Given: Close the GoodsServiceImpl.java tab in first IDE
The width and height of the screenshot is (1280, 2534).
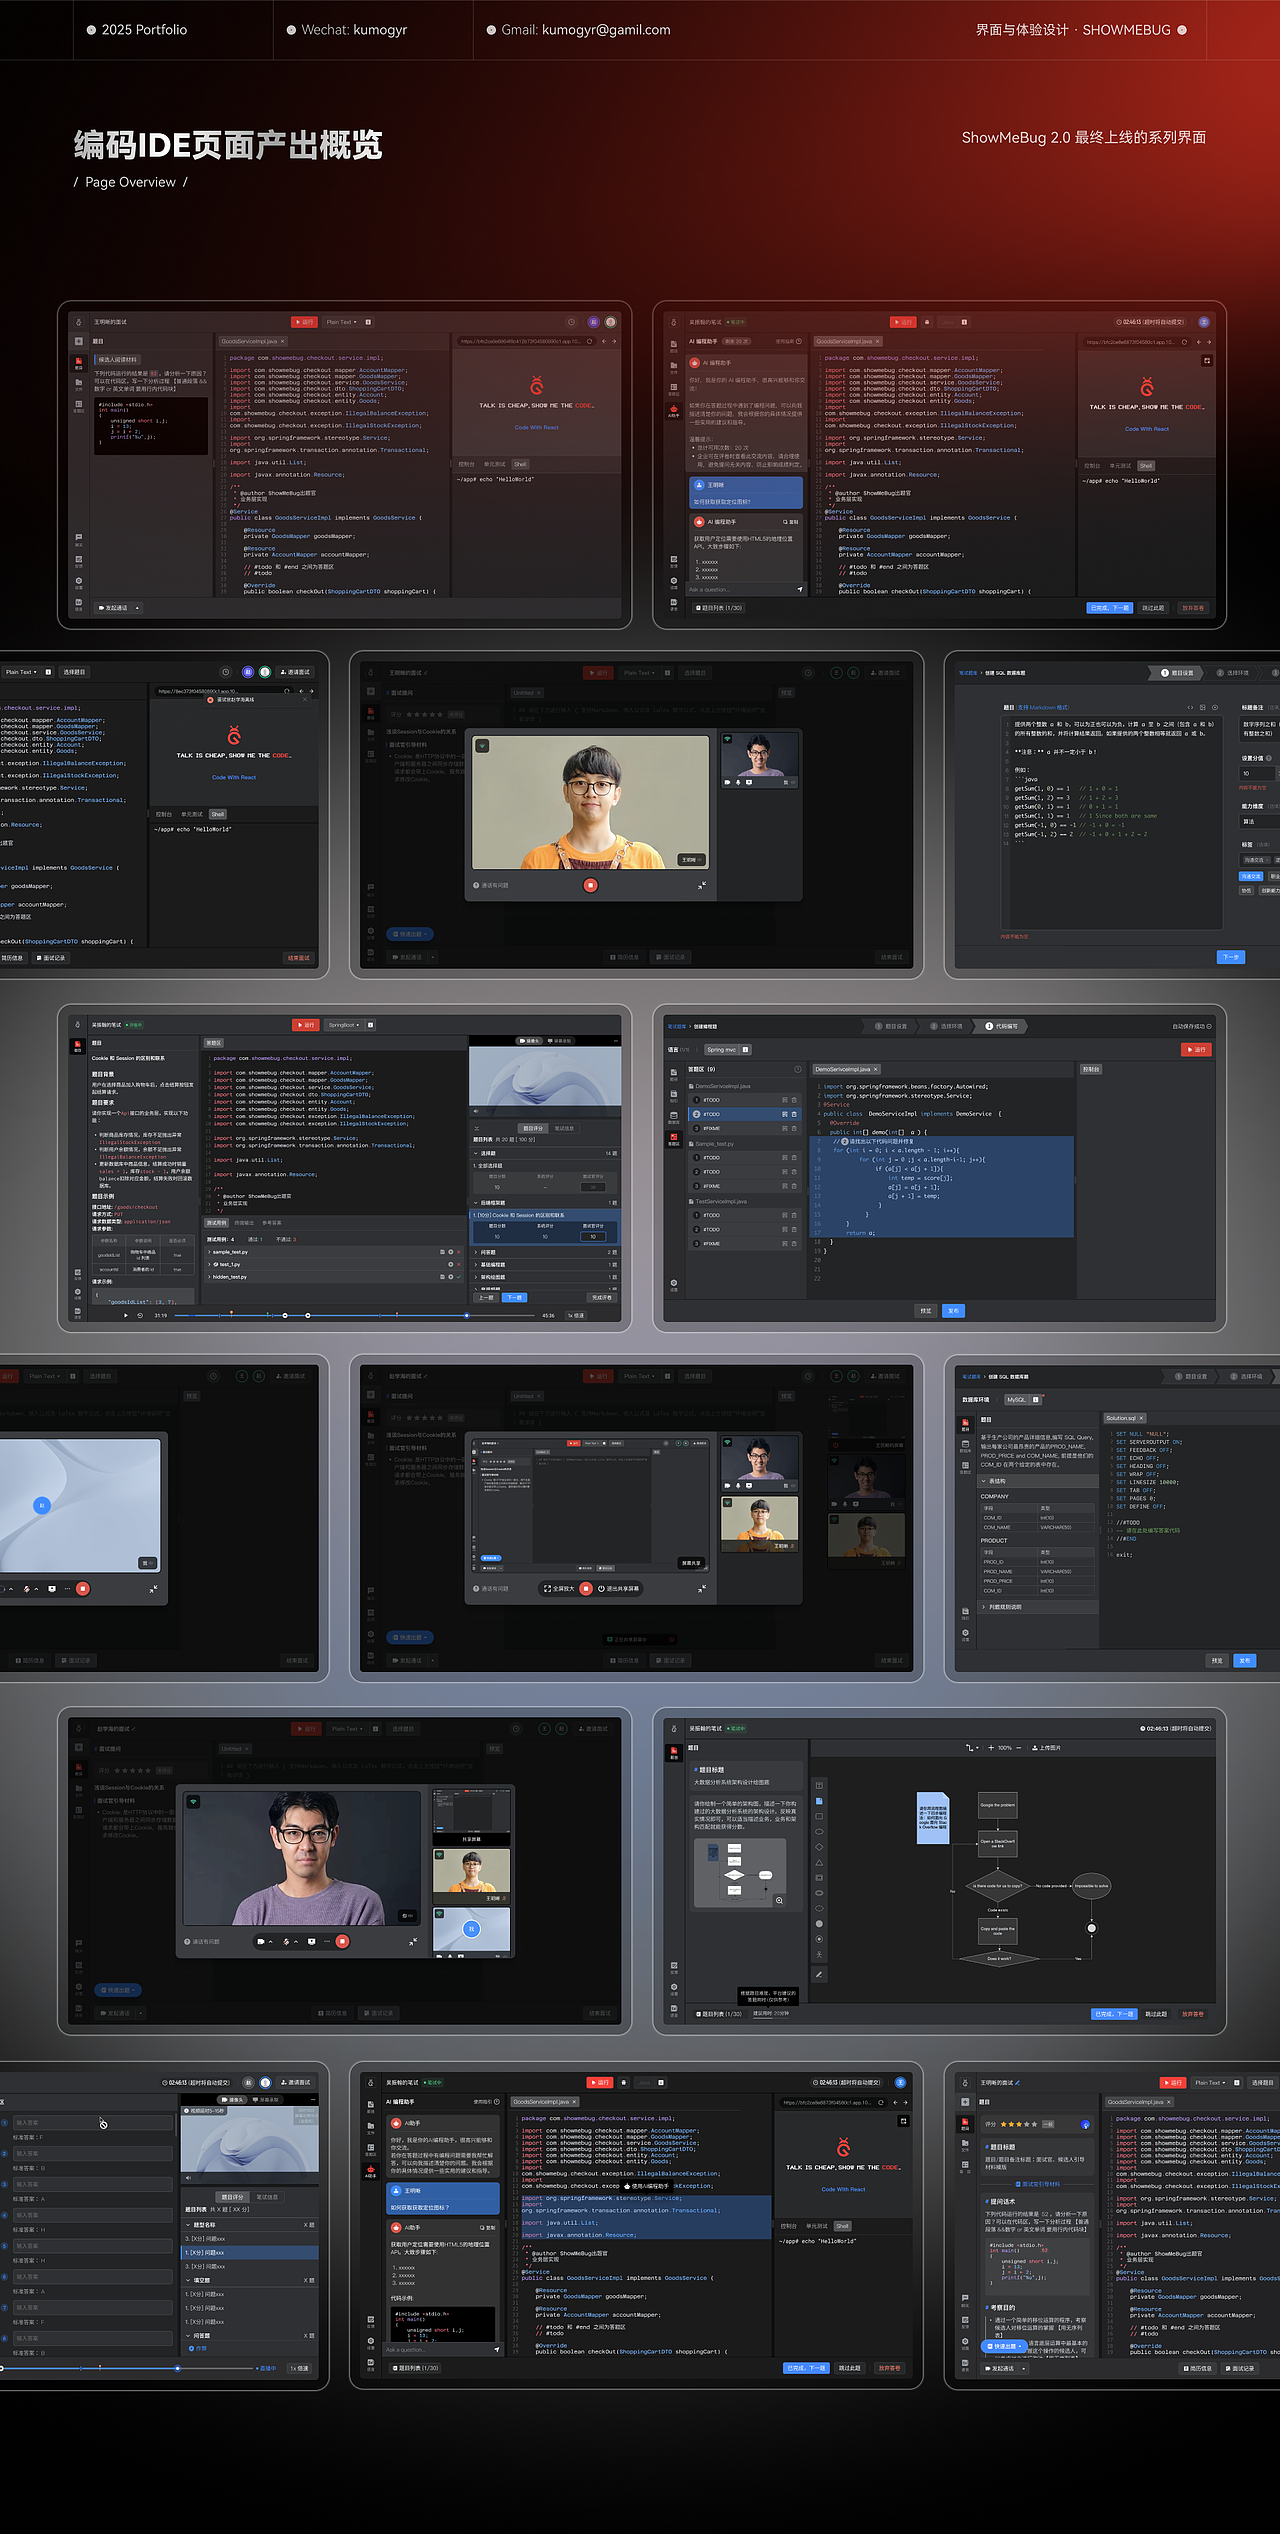Looking at the screenshot, I should point(282,341).
